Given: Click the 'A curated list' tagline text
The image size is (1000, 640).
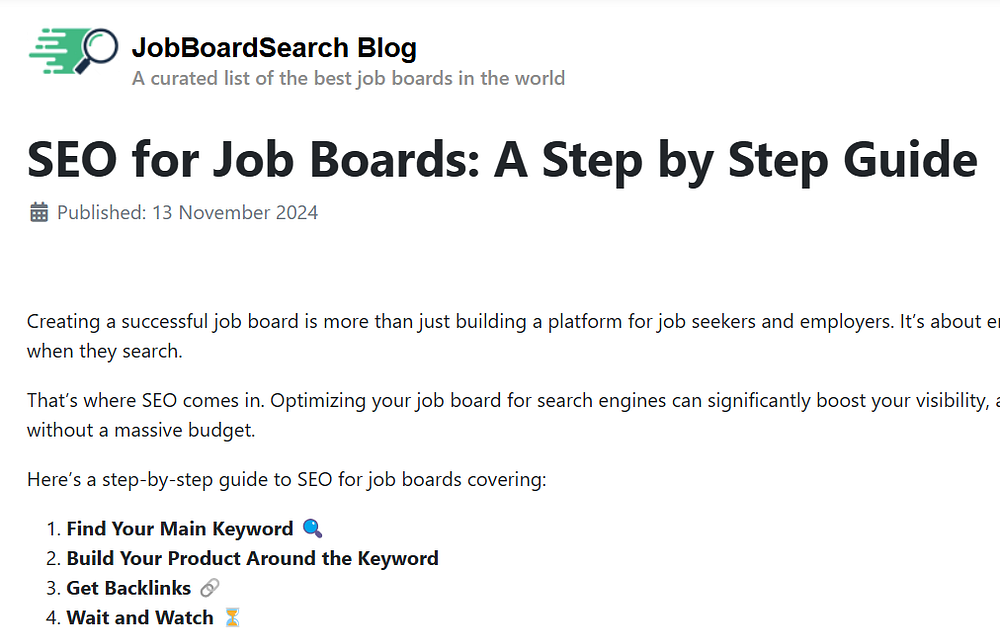Looking at the screenshot, I should (x=348, y=78).
